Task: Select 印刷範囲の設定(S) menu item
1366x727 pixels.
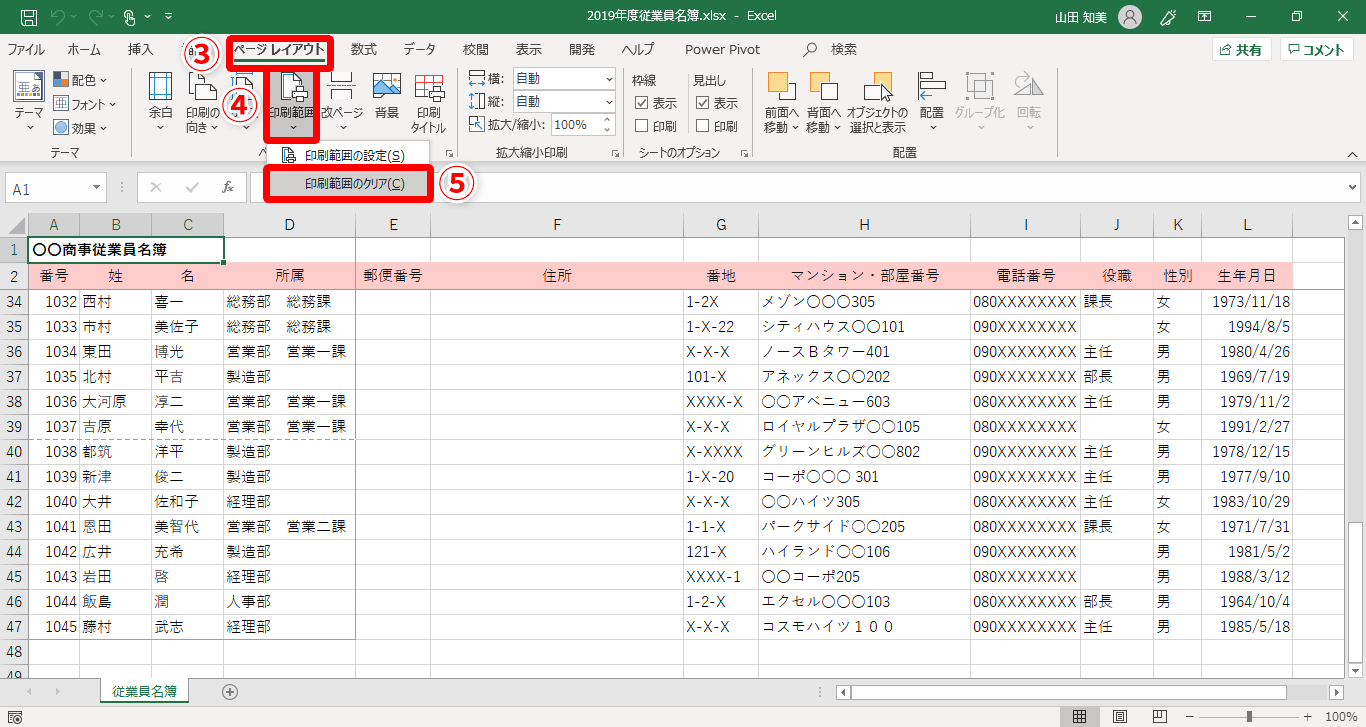Action: coord(348,155)
